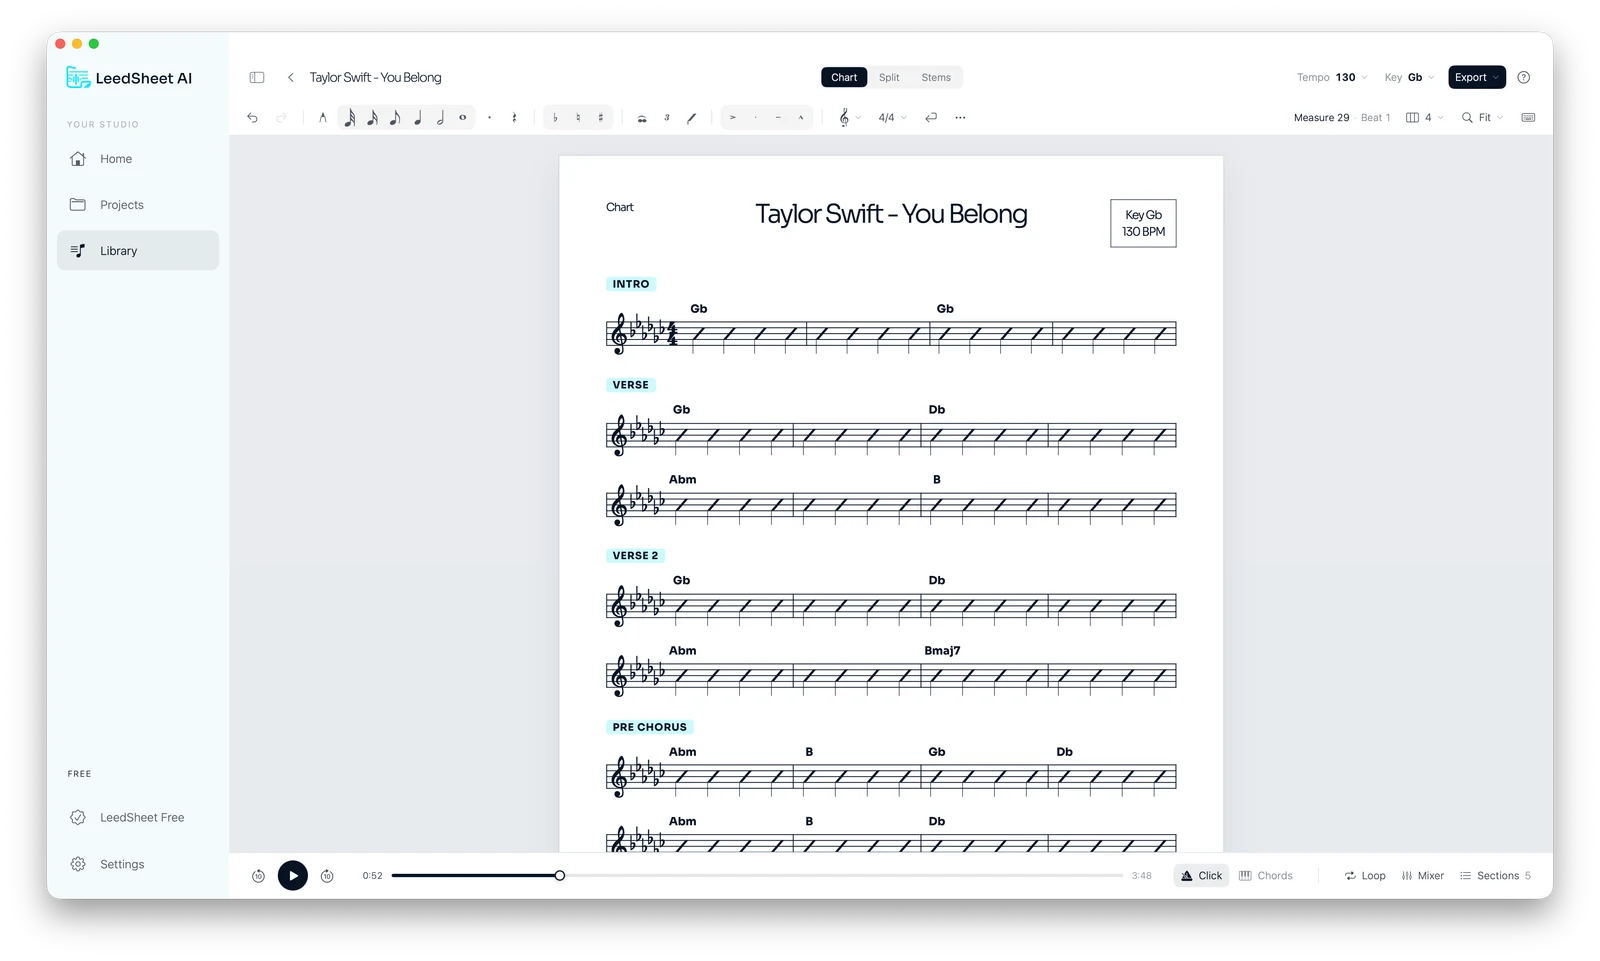Open the Tempo 130 dropdown

click(x=1332, y=77)
